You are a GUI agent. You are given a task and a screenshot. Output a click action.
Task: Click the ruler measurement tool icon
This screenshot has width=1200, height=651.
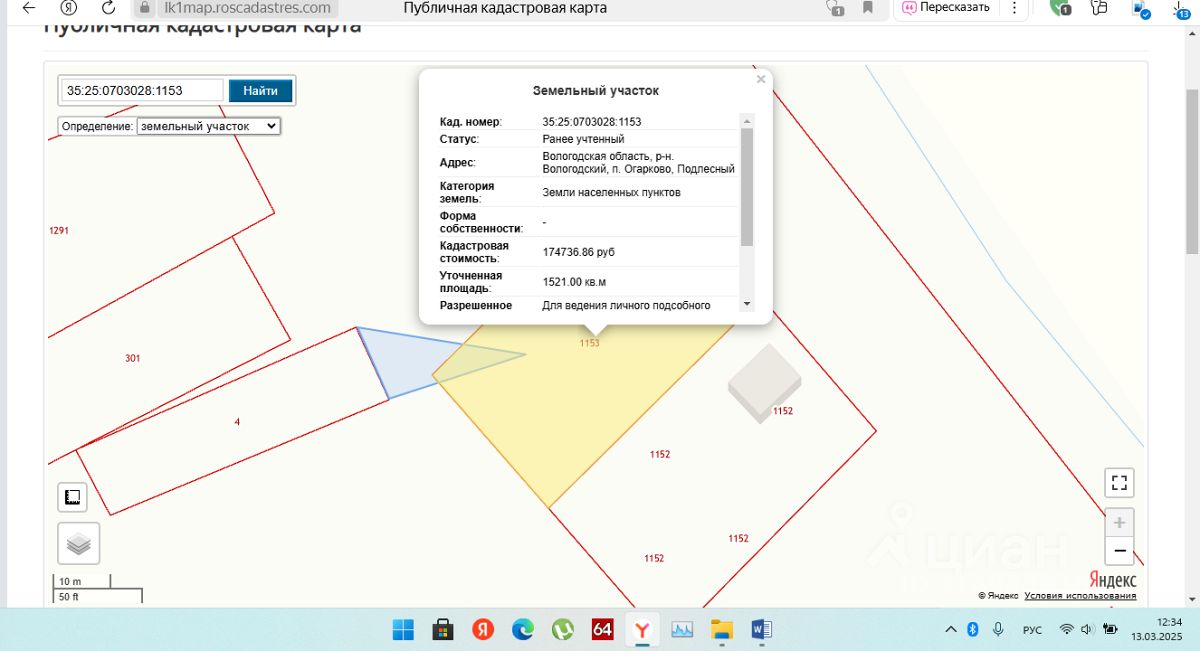[x=72, y=497]
